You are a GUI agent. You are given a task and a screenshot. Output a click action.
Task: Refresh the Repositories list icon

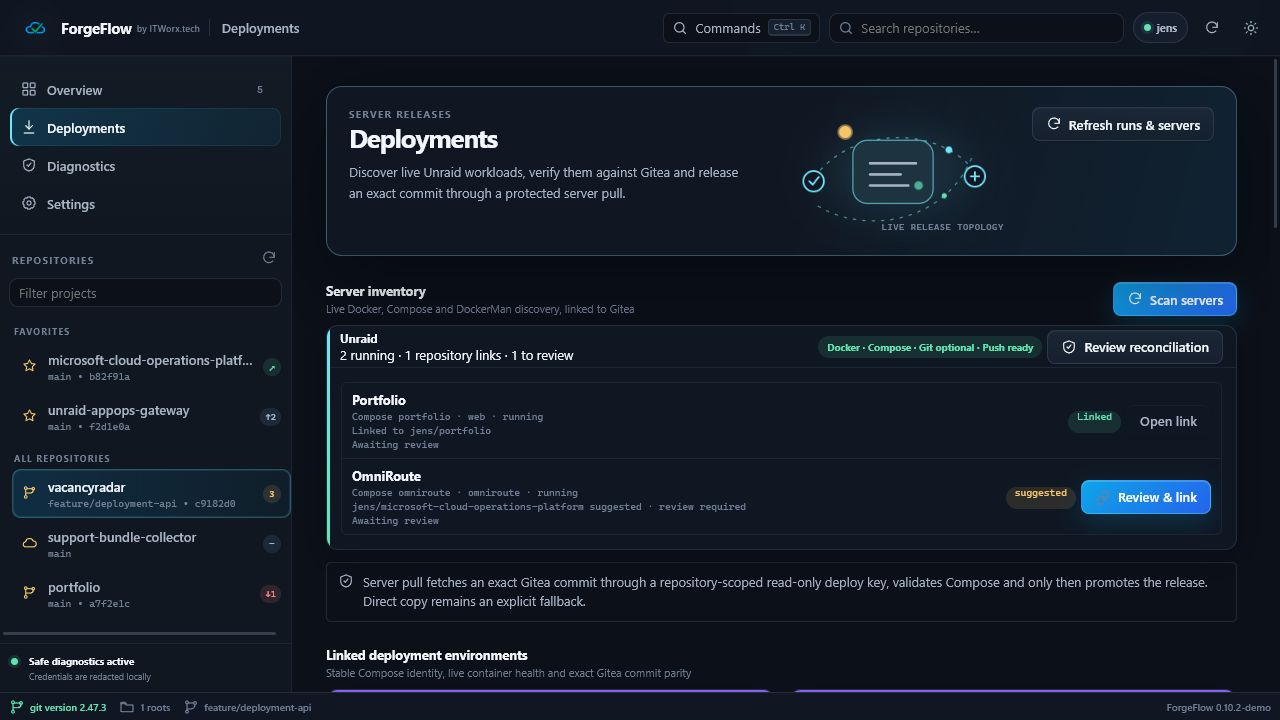[269, 258]
